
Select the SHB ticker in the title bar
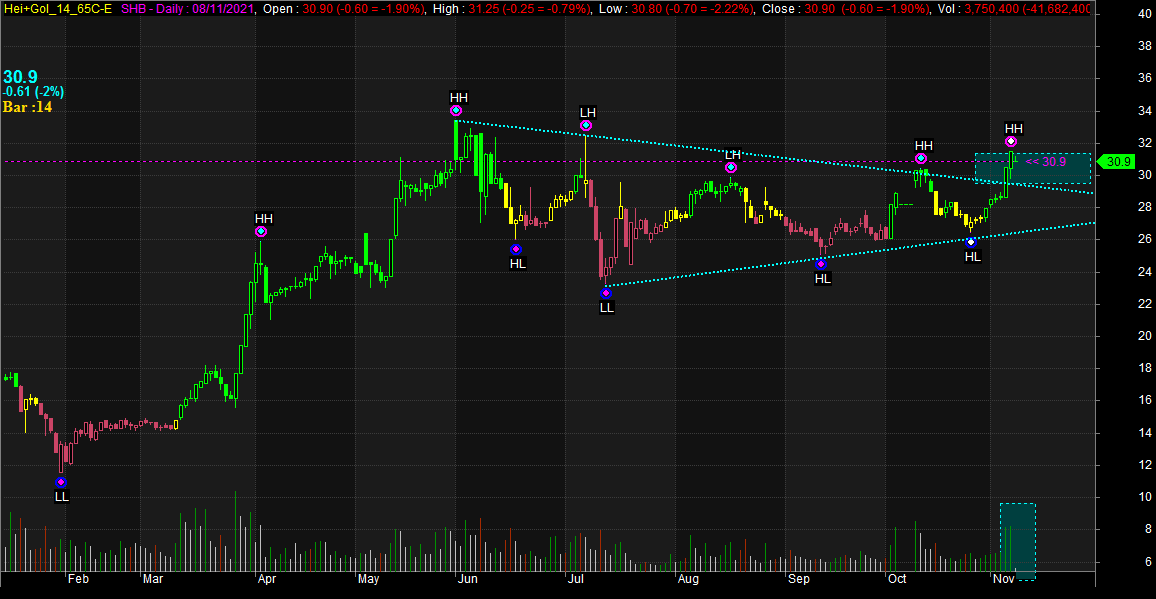(x=135, y=8)
